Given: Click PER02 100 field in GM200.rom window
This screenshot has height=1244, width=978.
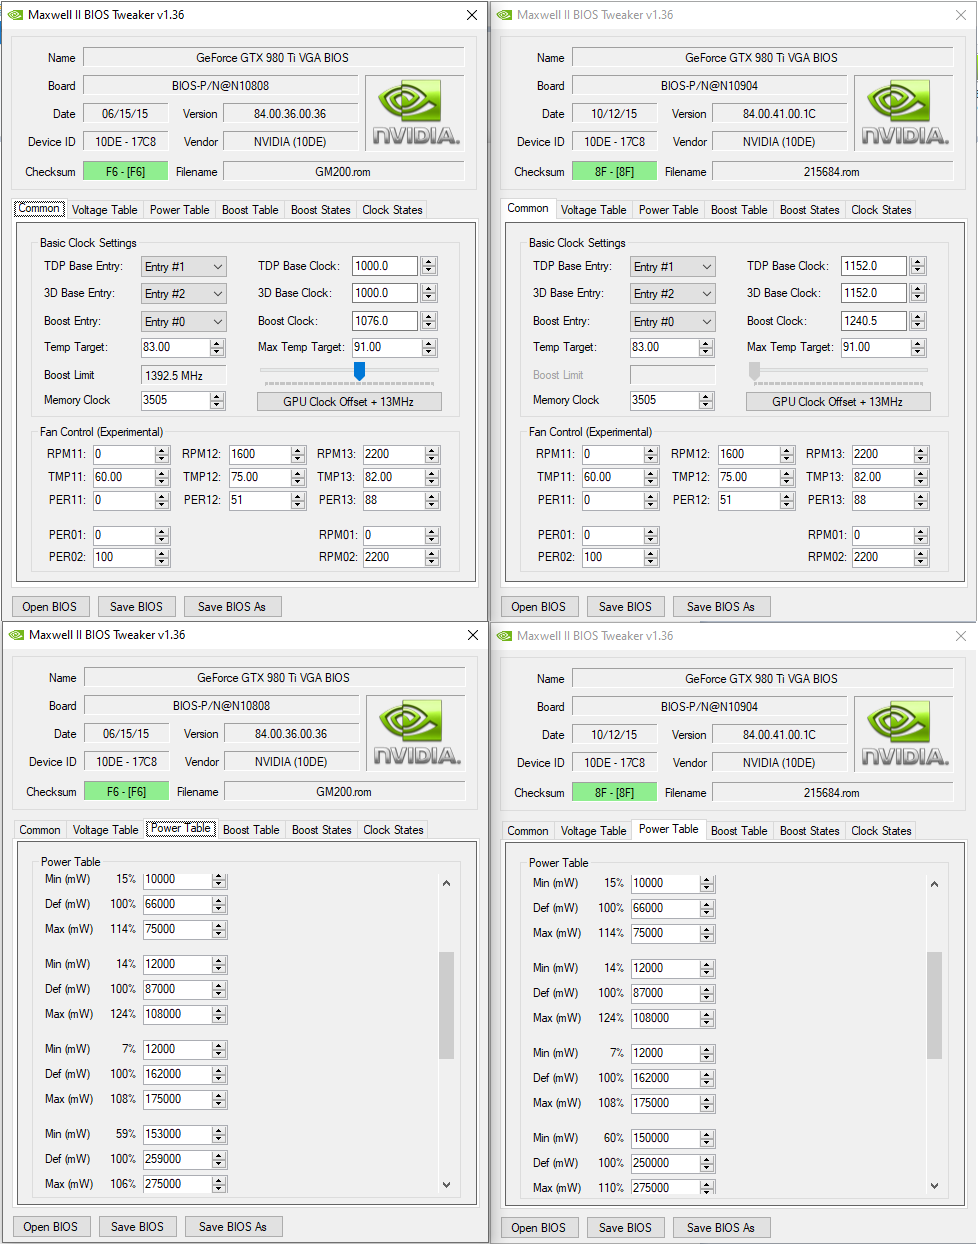Looking at the screenshot, I should point(124,557).
